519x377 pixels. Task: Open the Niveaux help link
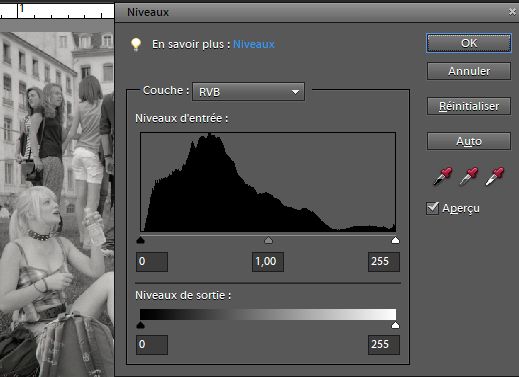point(254,44)
